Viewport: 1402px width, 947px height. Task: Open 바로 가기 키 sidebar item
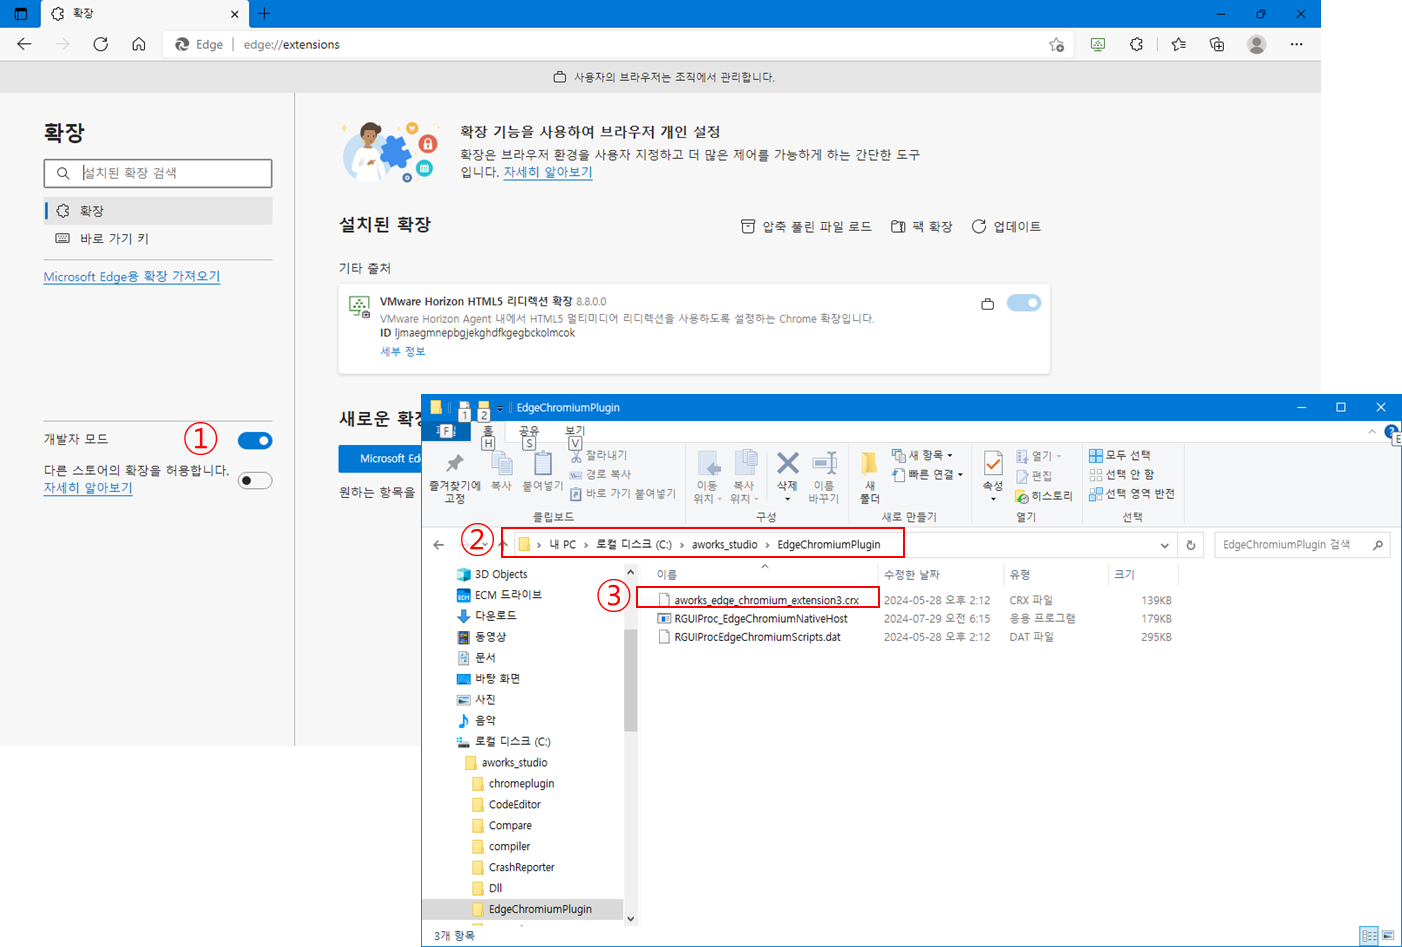158,239
